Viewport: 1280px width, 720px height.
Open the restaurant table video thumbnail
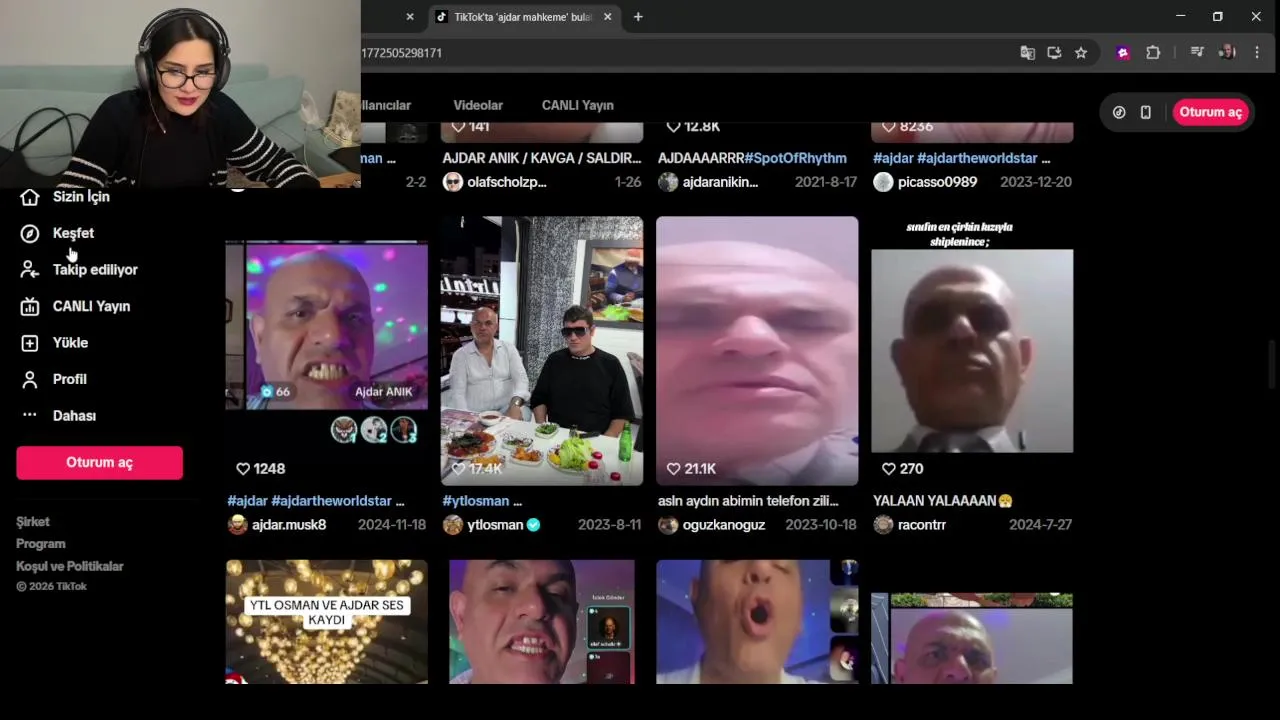[542, 351]
